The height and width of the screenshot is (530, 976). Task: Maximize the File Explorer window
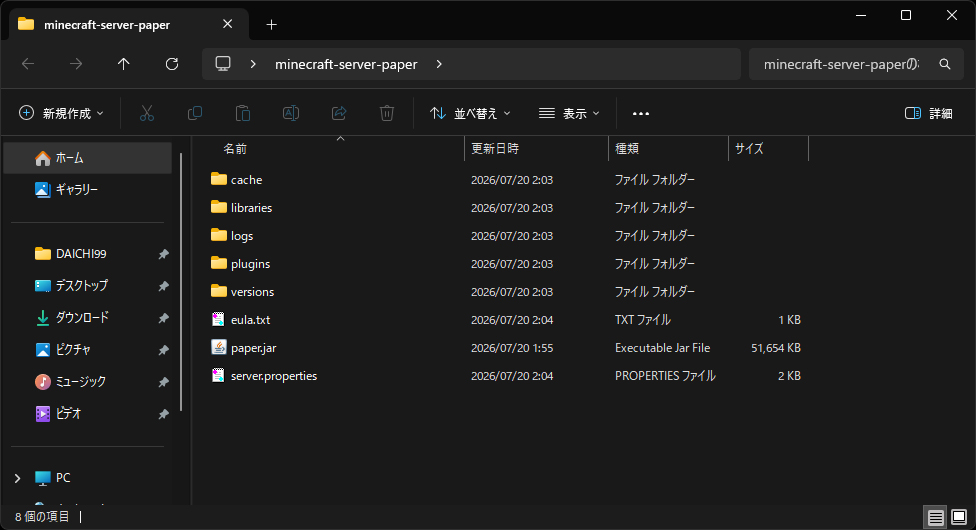coord(906,15)
